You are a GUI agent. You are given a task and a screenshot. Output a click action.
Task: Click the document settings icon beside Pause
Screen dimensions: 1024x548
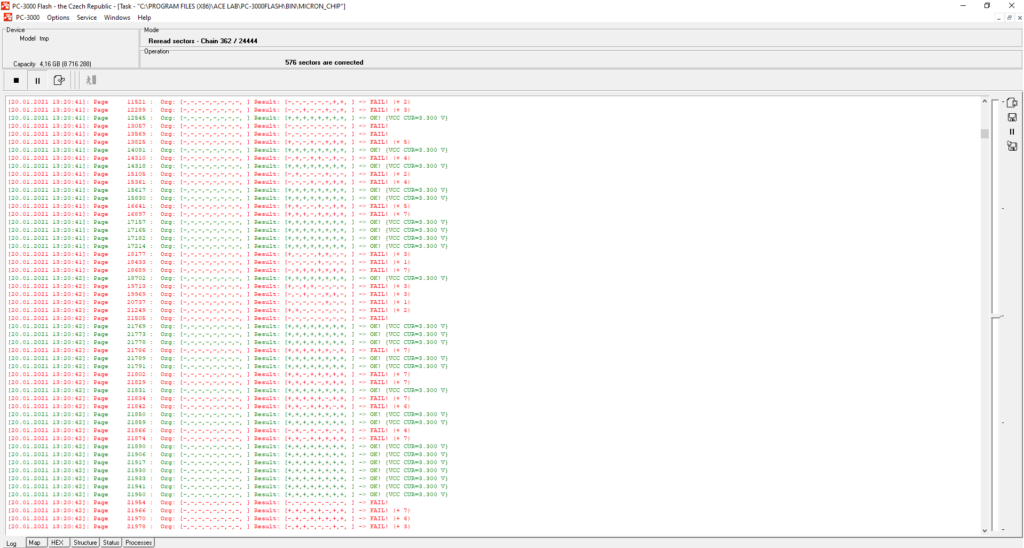59,80
